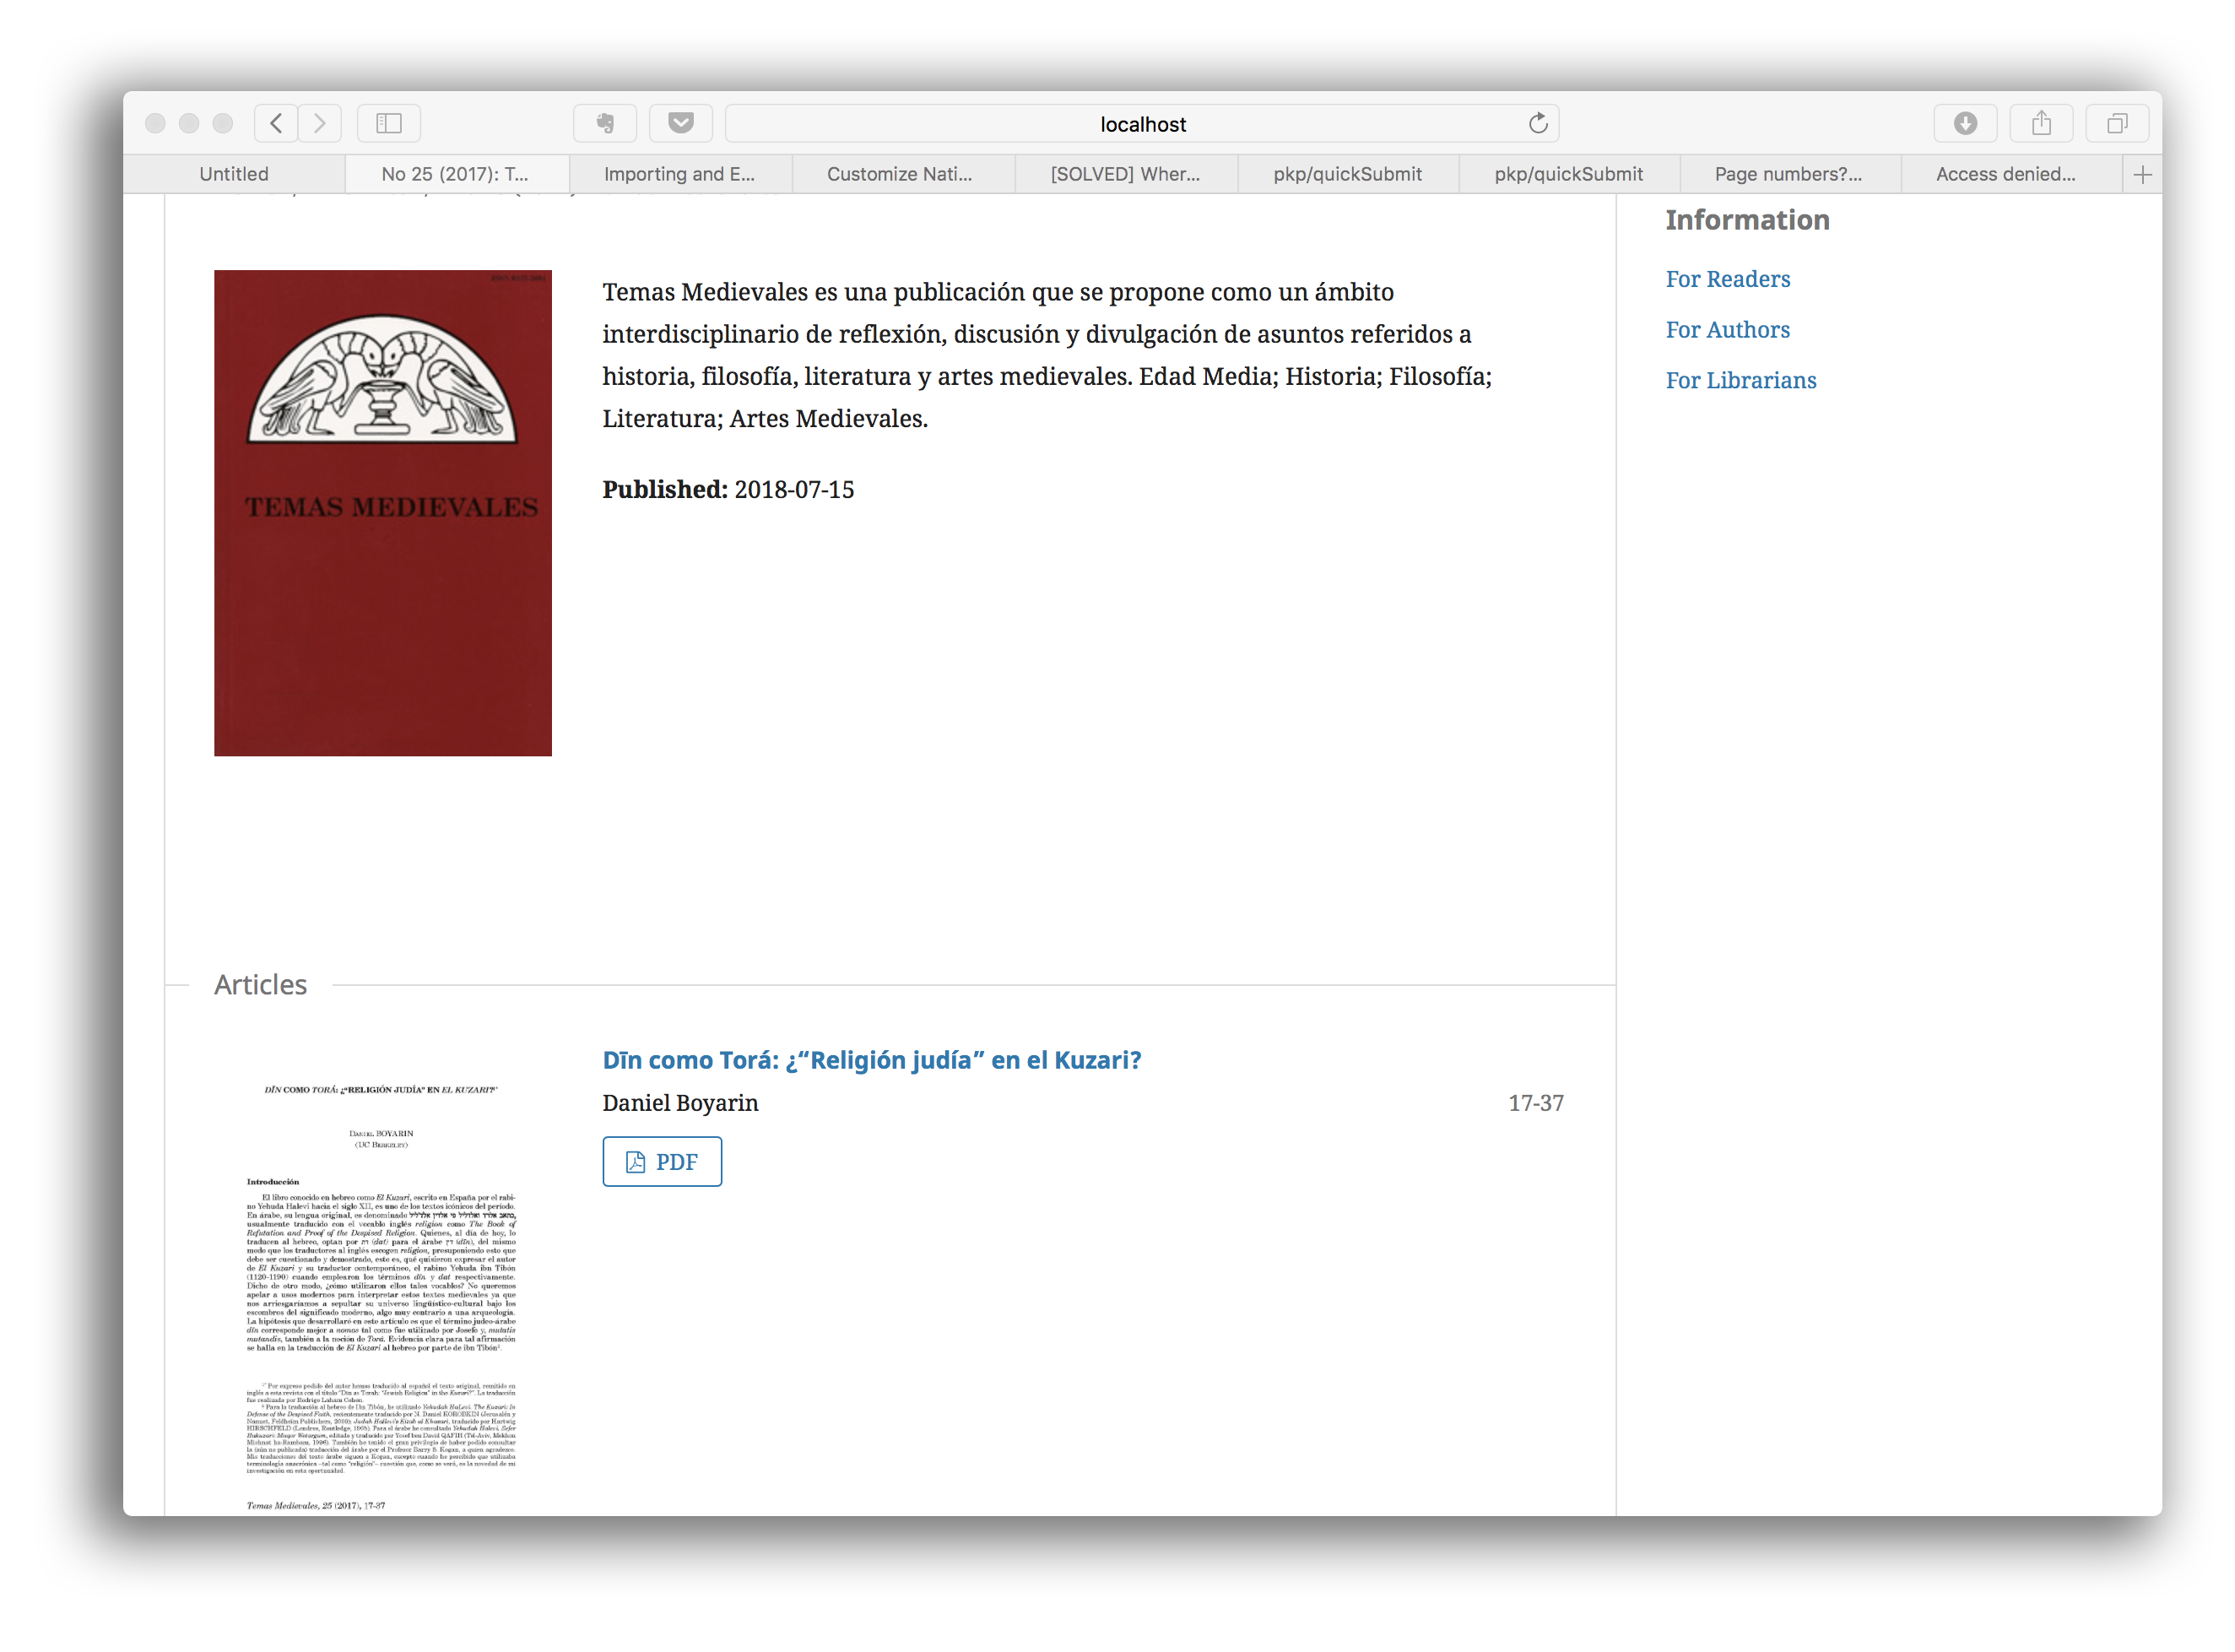Open the For Readers link
The width and height of the screenshot is (2235, 1652).
point(1727,279)
